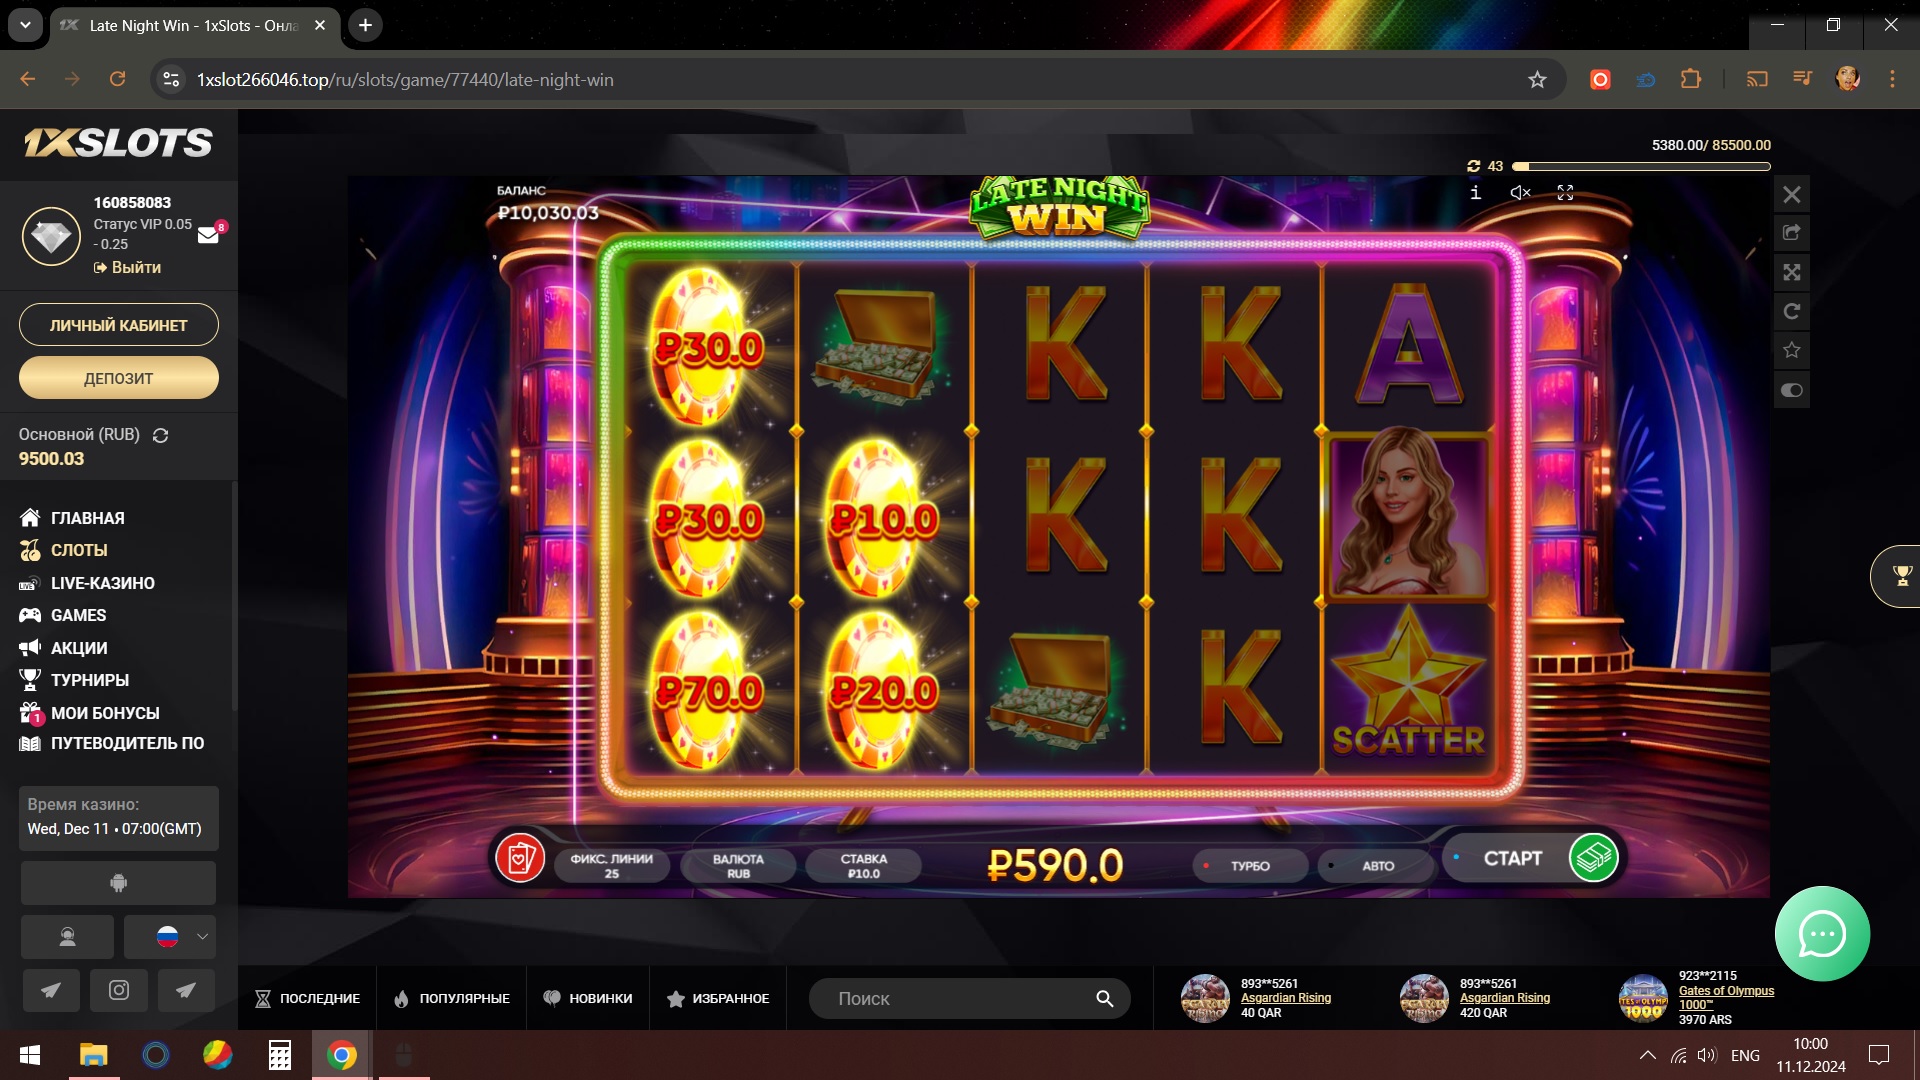This screenshot has width=1920, height=1080.
Task: Click the Депозит button
Action: tap(119, 378)
